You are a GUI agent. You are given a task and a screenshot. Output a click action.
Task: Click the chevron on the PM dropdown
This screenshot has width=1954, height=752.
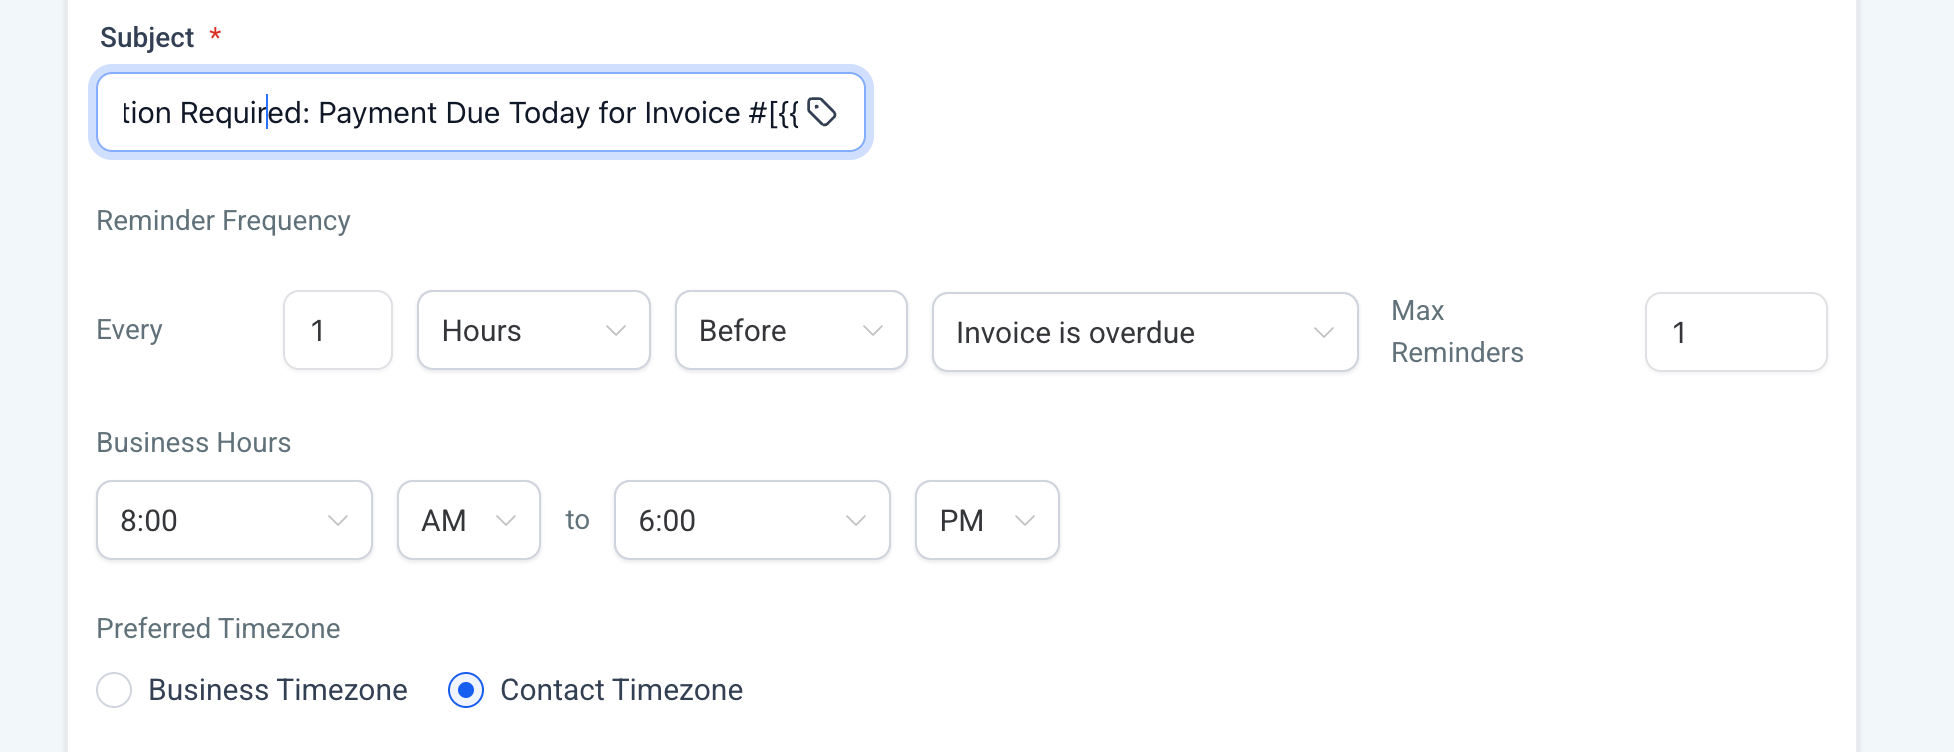point(1025,521)
